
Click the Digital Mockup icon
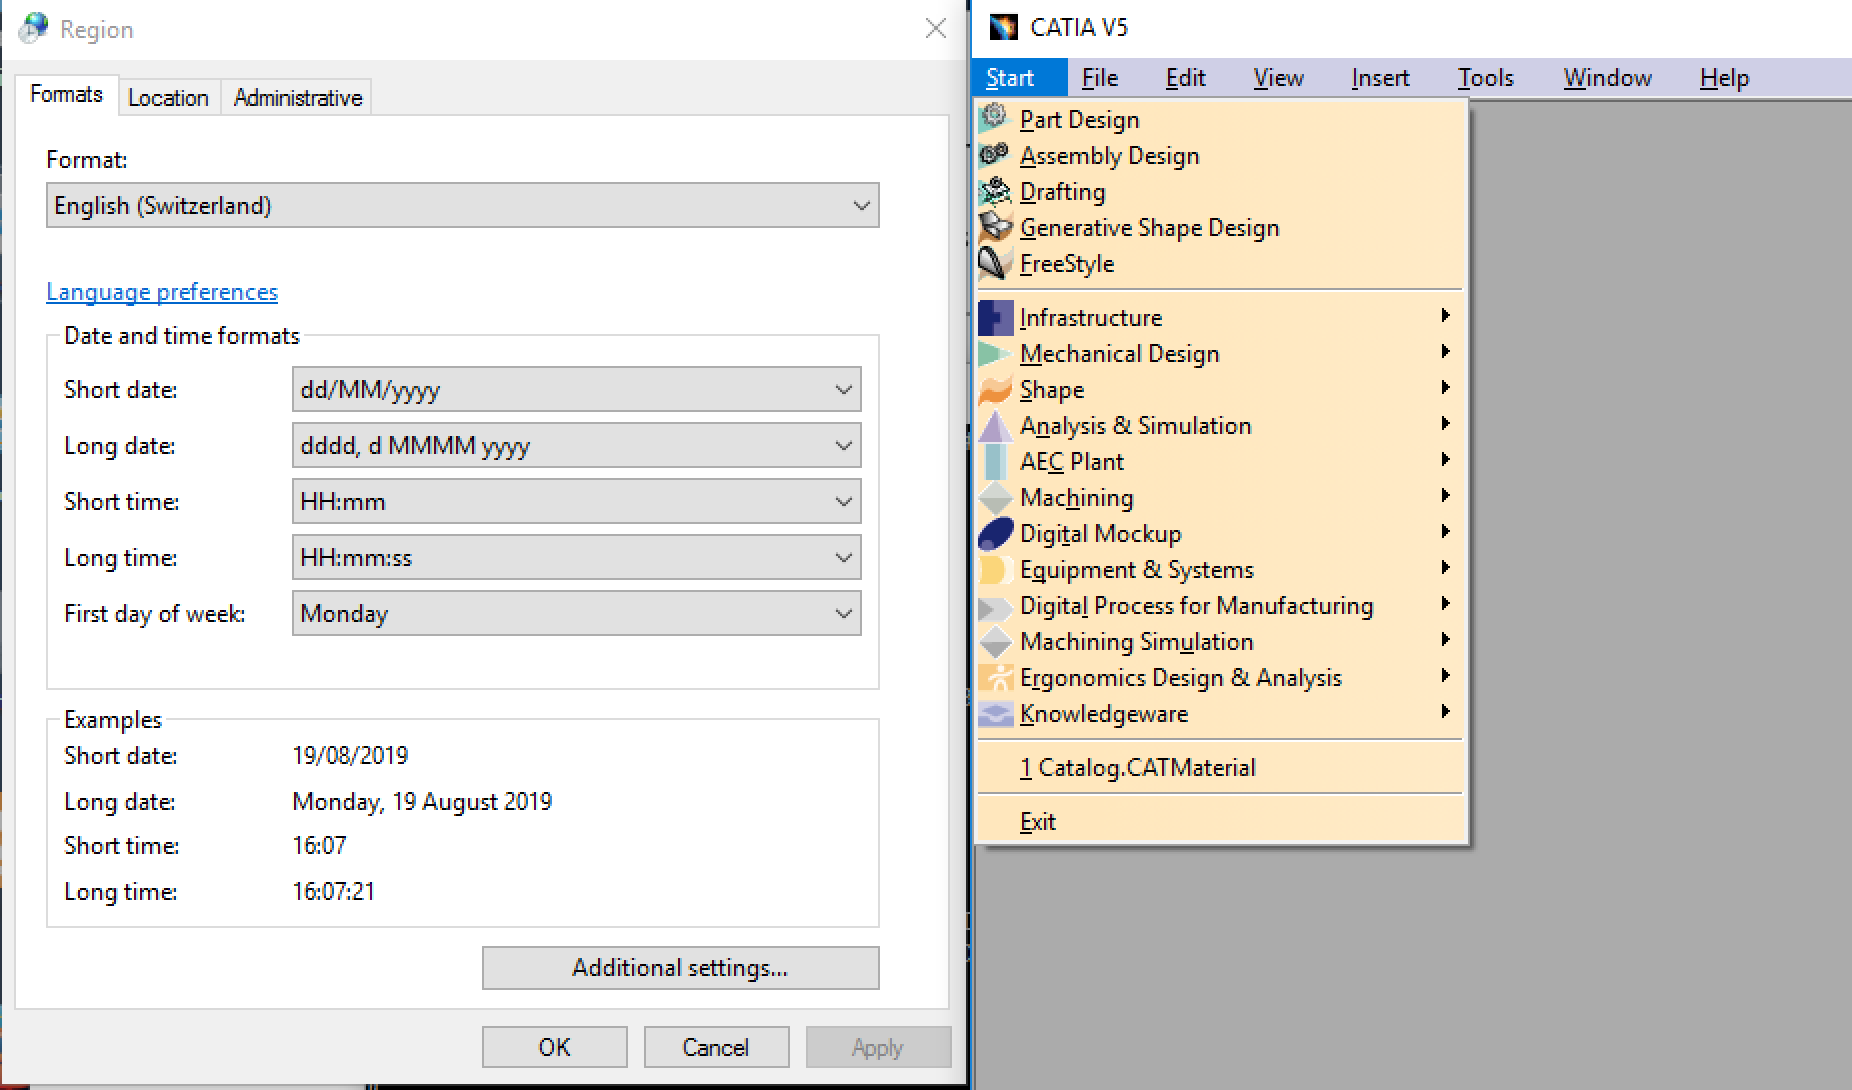click(994, 533)
